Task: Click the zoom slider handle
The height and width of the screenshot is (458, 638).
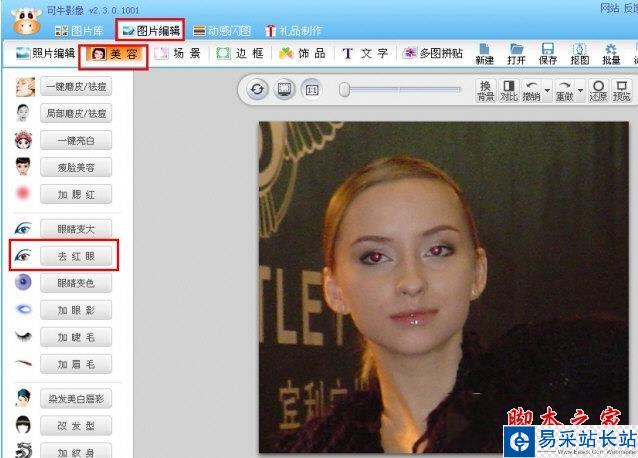Action: [345, 89]
